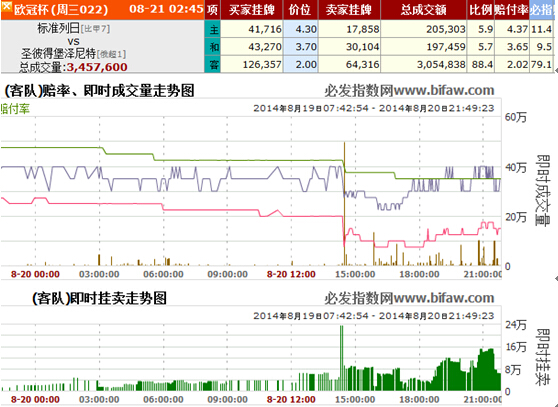Click the 8-20 12:00 marker on the odds chart
The height and width of the screenshot is (407, 558).
[291, 274]
